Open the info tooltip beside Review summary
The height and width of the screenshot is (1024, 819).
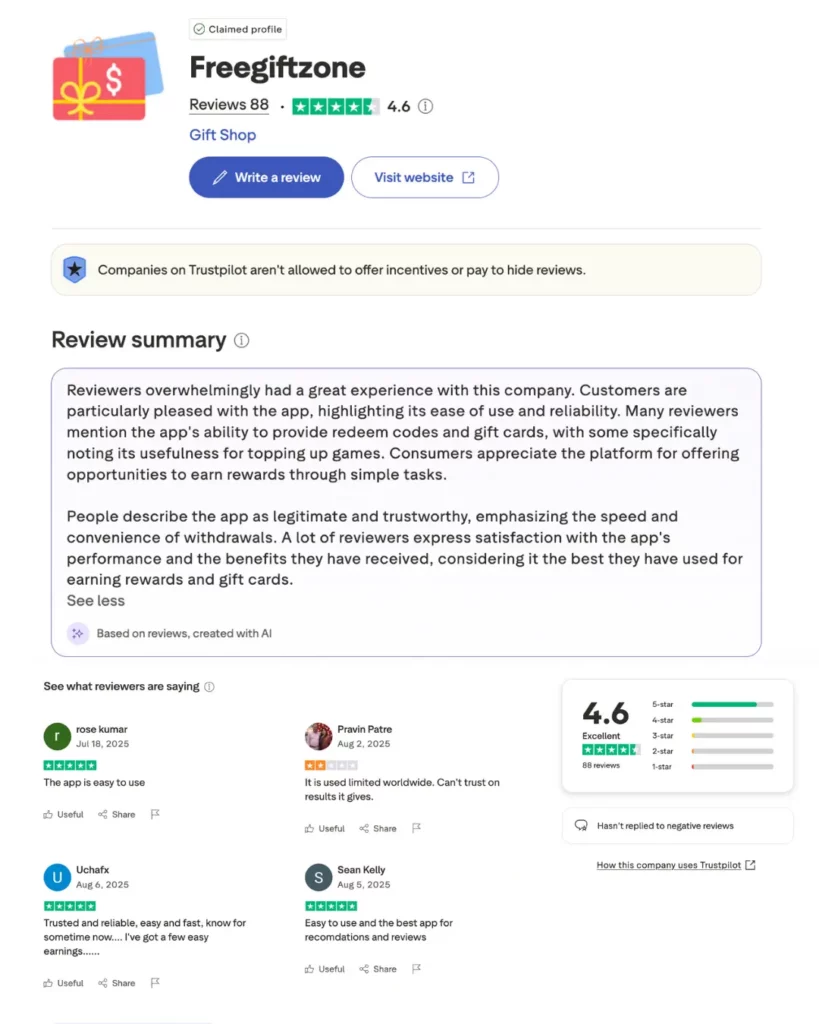240,341
